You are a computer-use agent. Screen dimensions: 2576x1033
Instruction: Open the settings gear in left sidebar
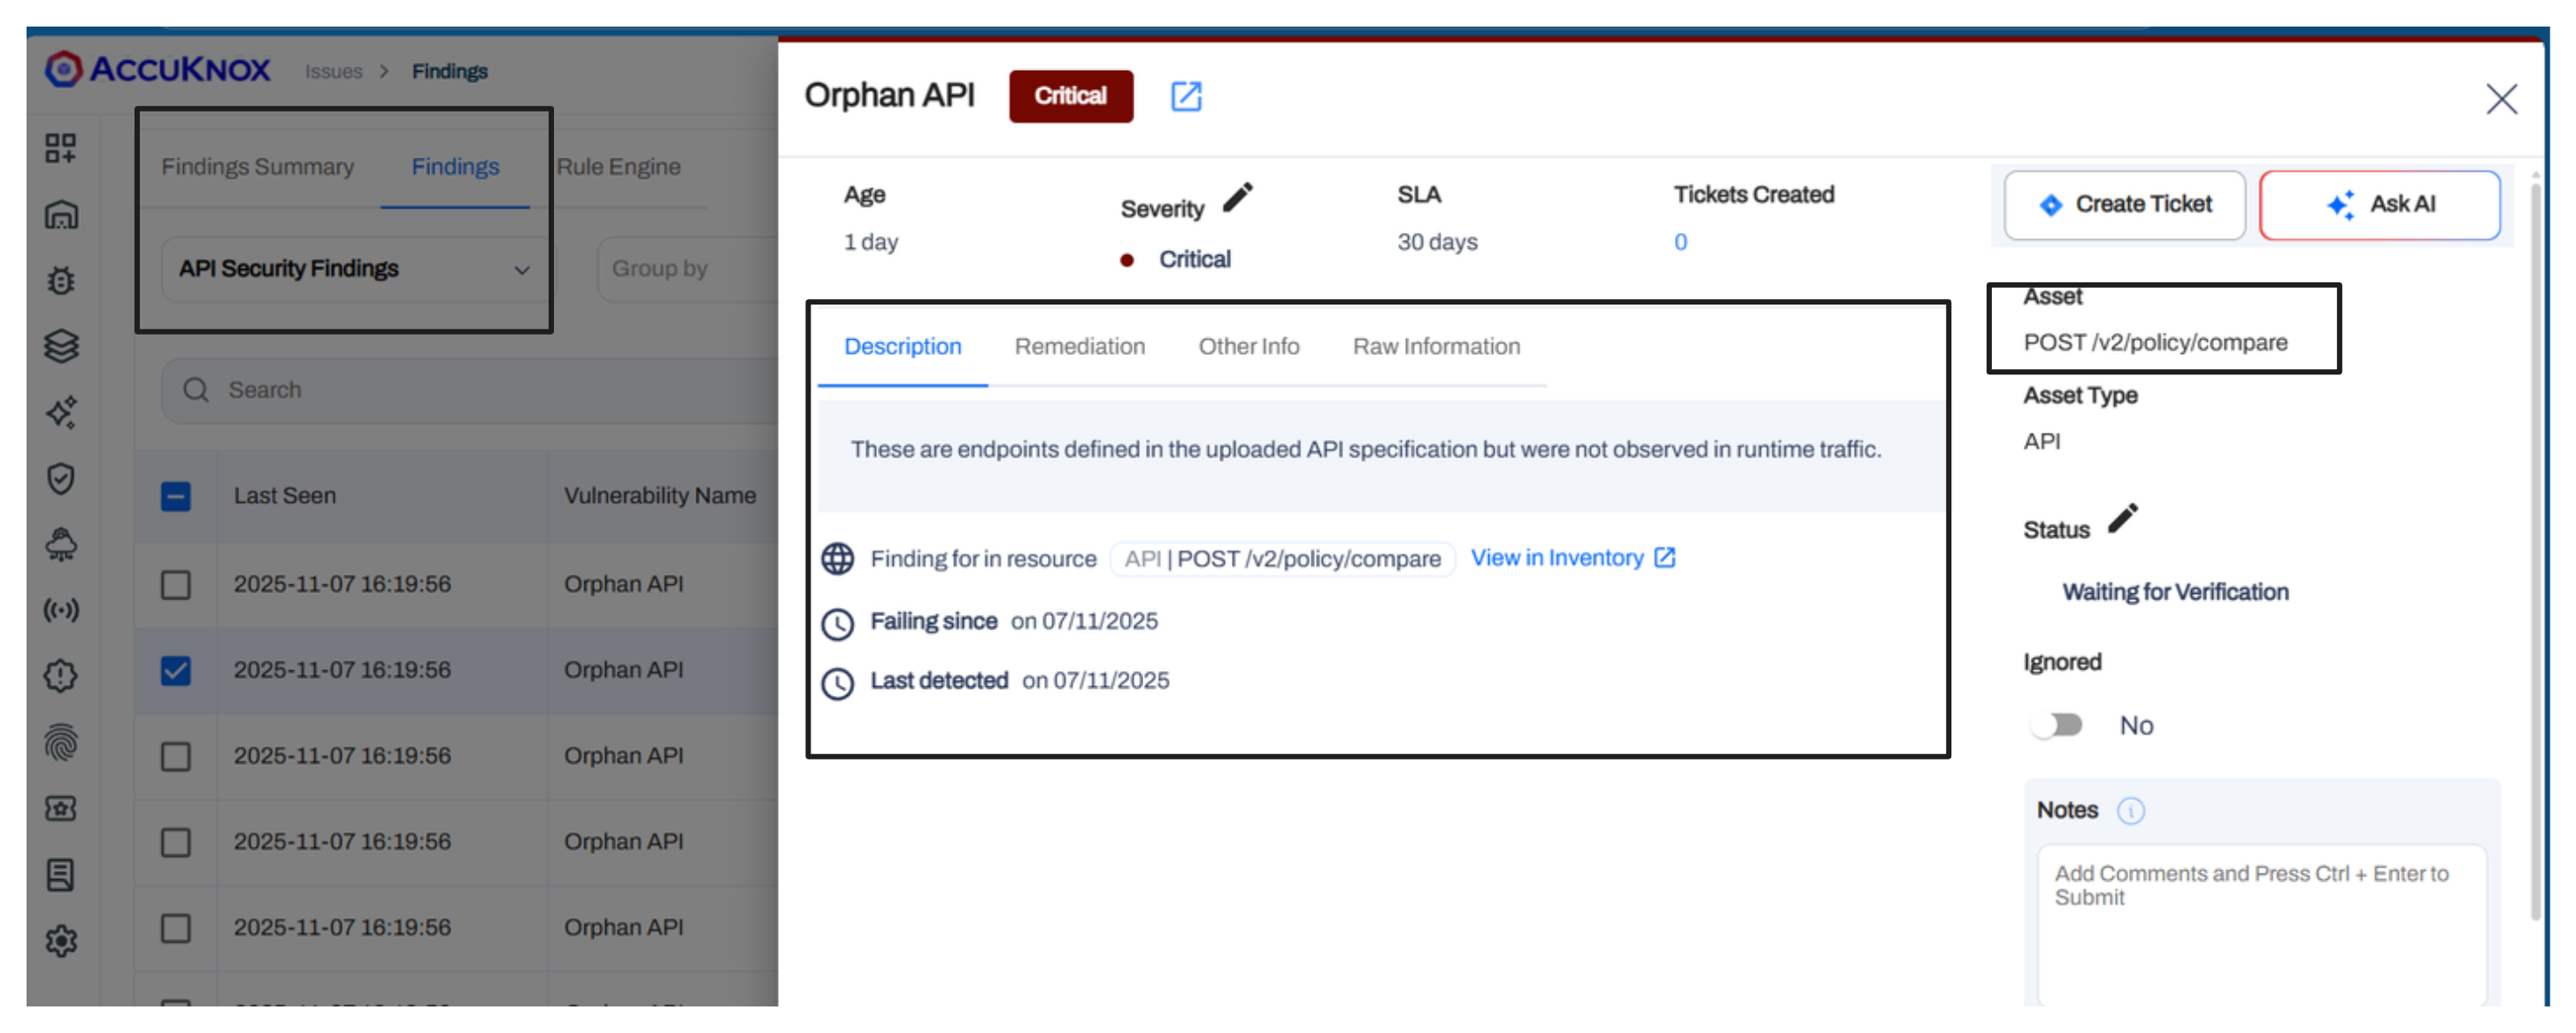point(61,940)
